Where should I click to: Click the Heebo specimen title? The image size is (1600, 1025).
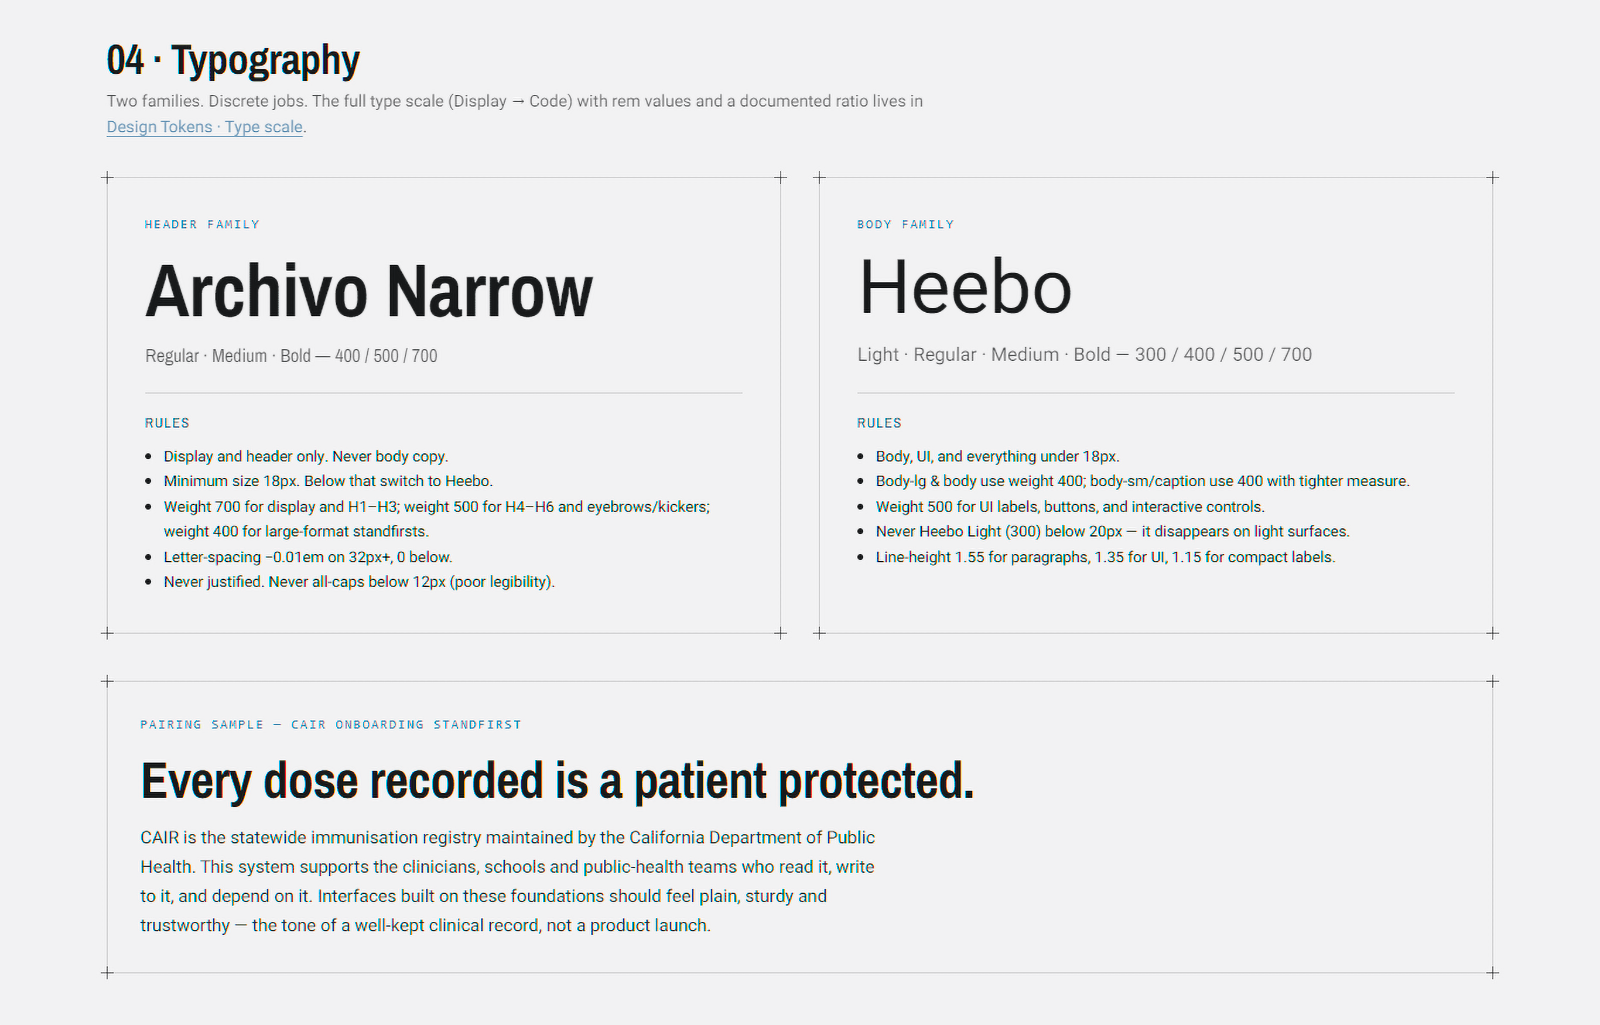[x=965, y=287]
